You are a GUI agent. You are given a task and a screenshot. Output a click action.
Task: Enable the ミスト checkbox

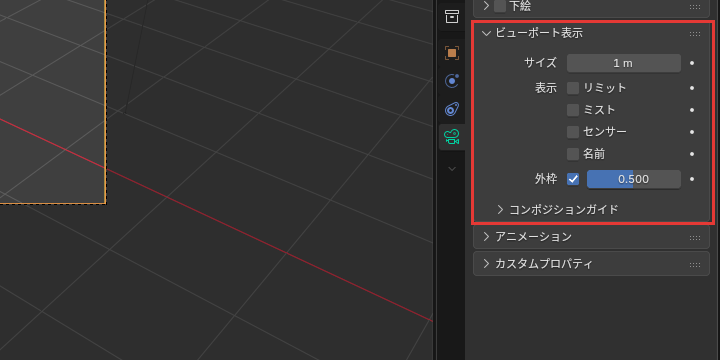[x=573, y=110]
